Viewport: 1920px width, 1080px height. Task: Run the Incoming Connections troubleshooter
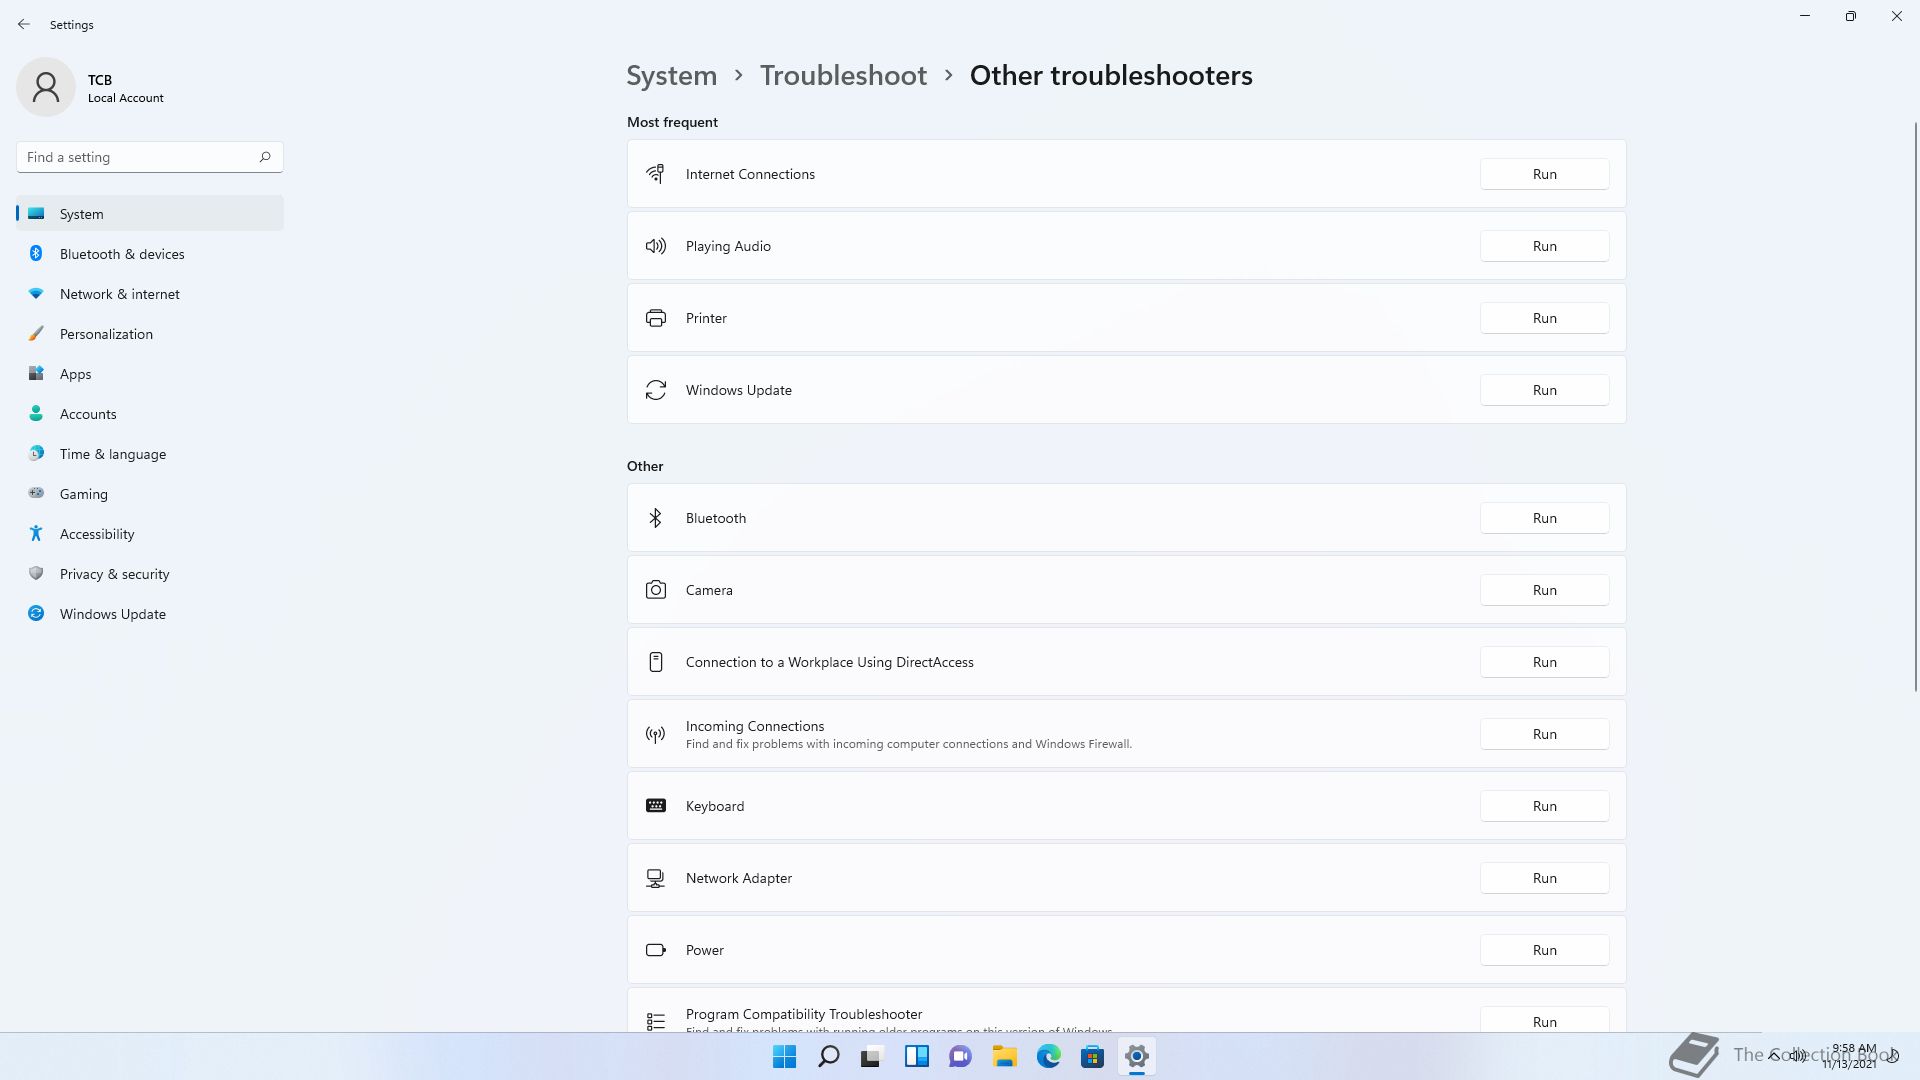(x=1544, y=734)
